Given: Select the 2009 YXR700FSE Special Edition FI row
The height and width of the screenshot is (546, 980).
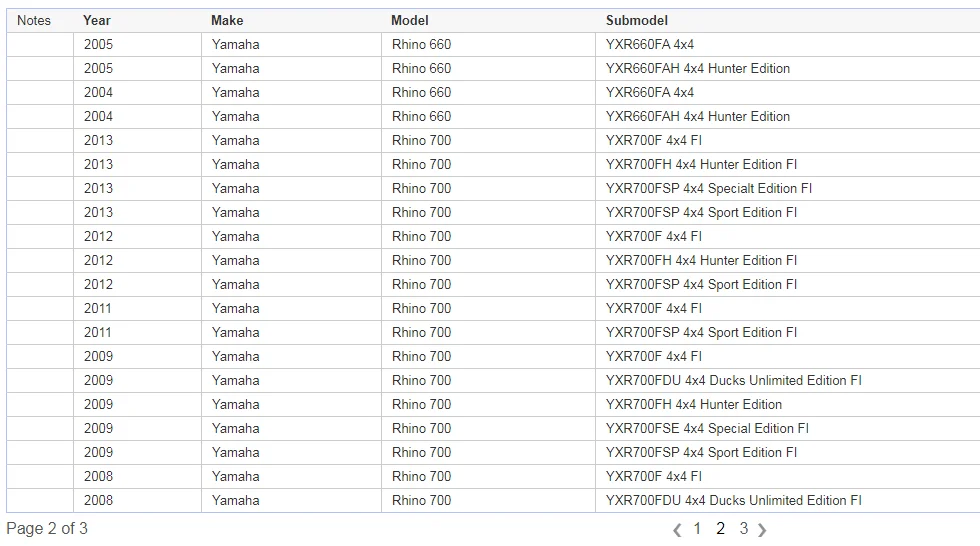Looking at the screenshot, I should (493, 429).
